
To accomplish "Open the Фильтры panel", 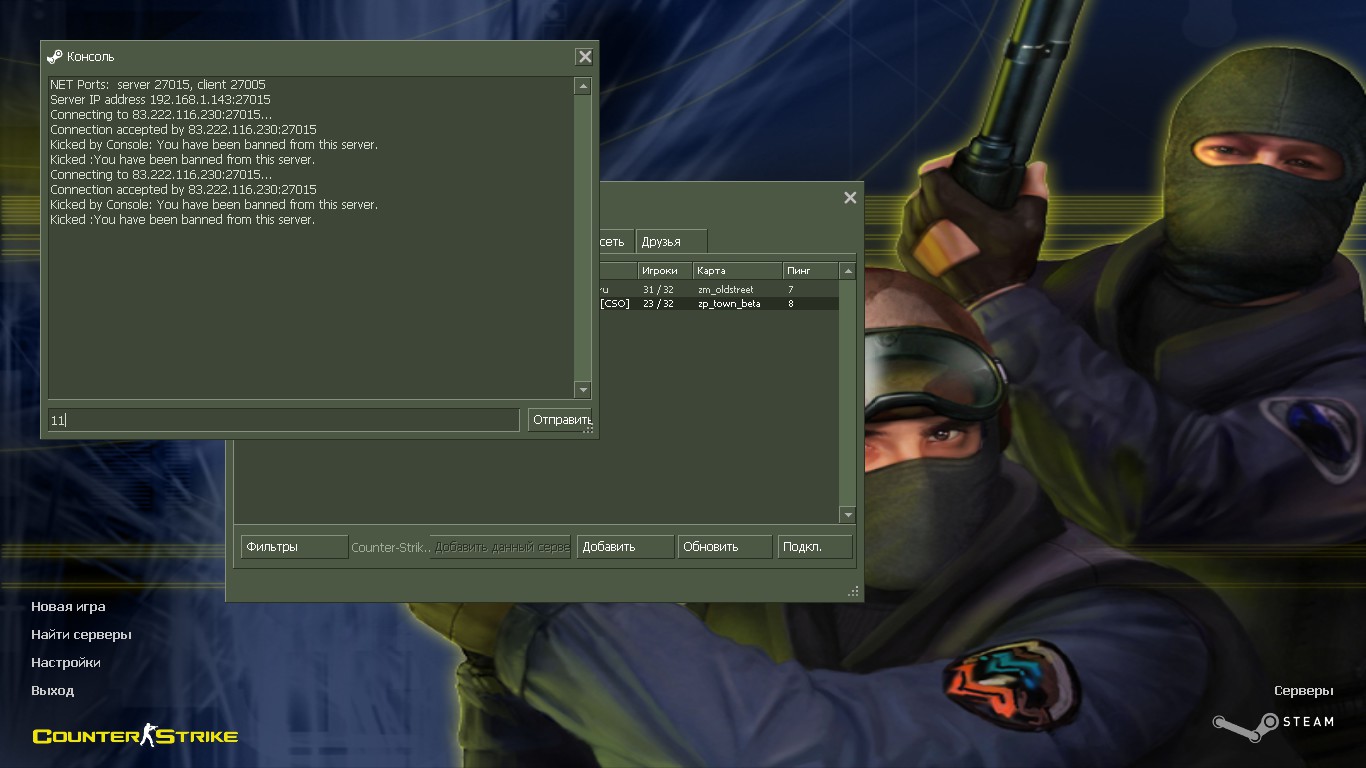I will (x=294, y=547).
